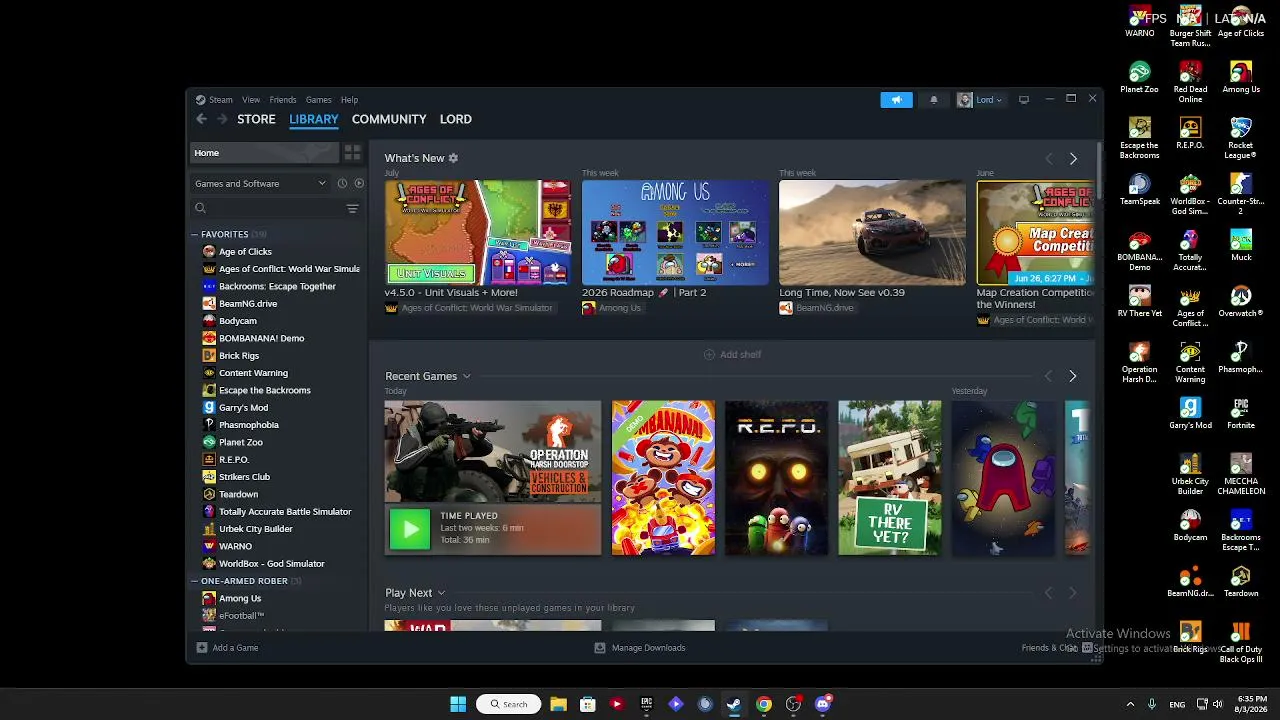Open the Ages of Conflict Unit Visuals news thumbnail
The height and width of the screenshot is (720, 1280).
coord(478,233)
